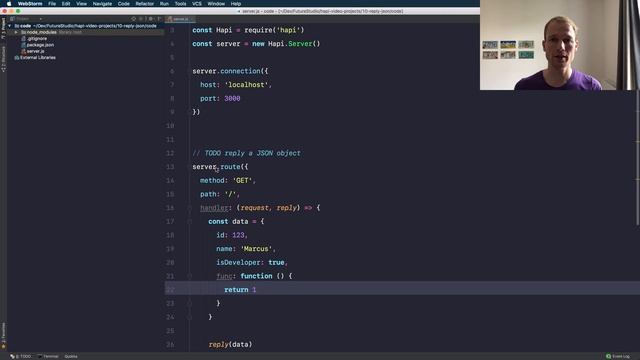Open the View menu
640x360 pixels.
(81, 4)
